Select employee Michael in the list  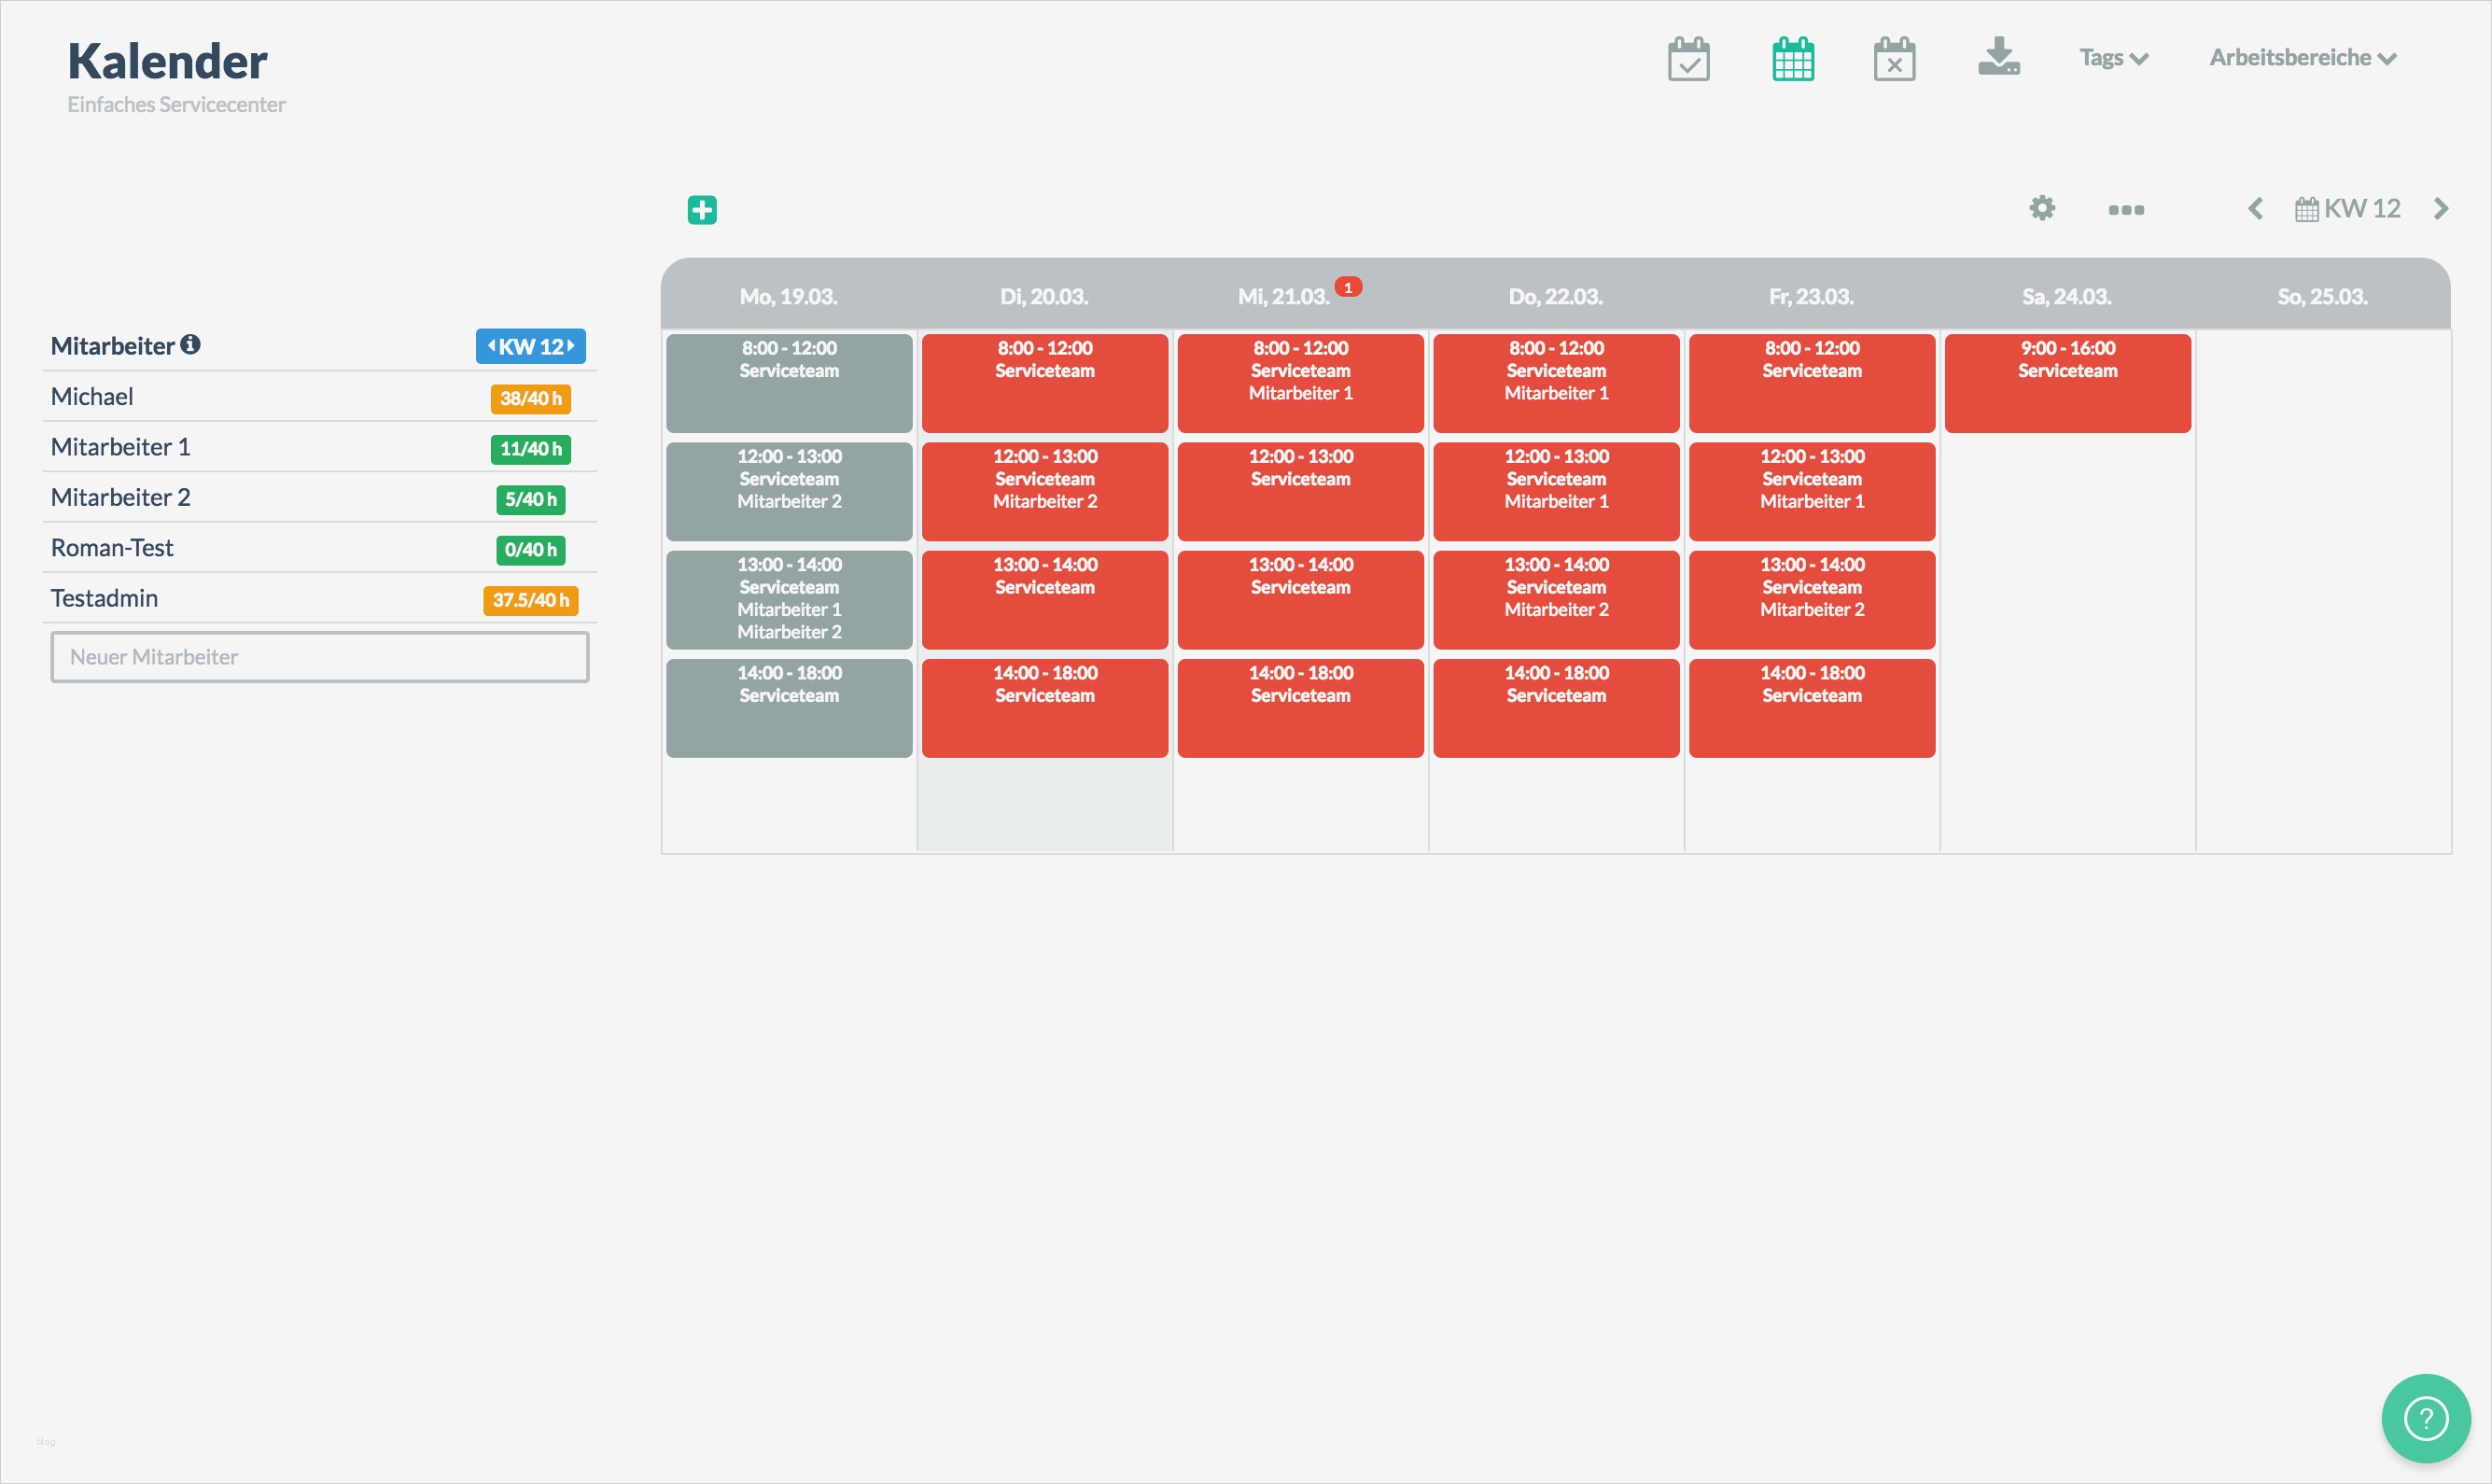point(92,397)
